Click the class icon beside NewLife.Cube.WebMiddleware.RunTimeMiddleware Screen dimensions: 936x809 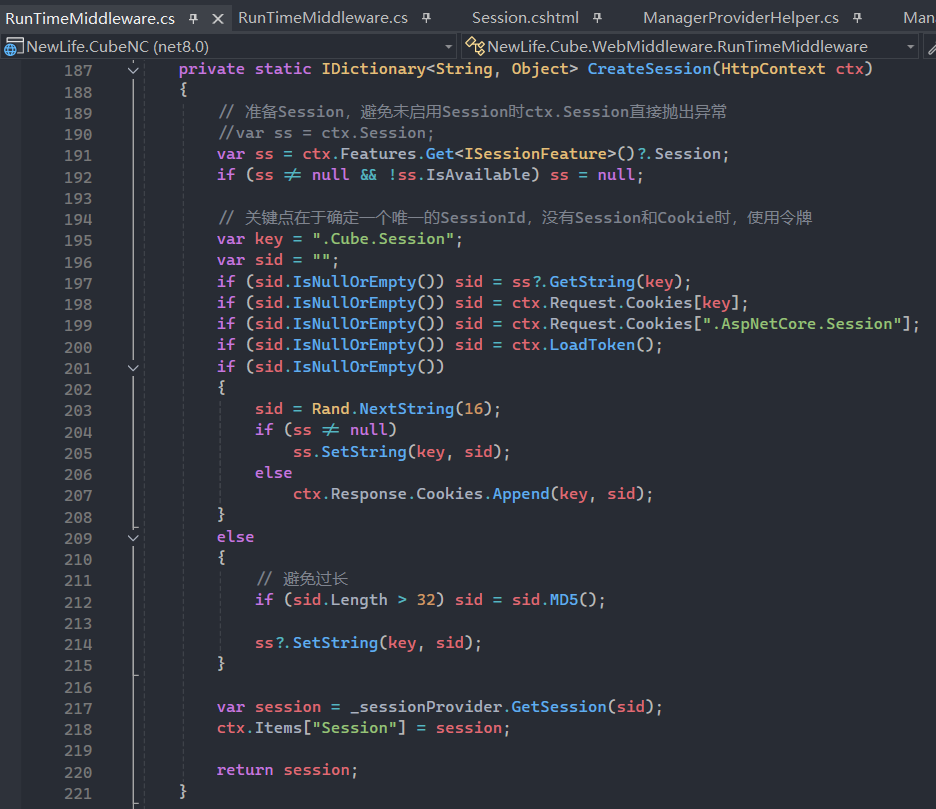click(x=475, y=47)
